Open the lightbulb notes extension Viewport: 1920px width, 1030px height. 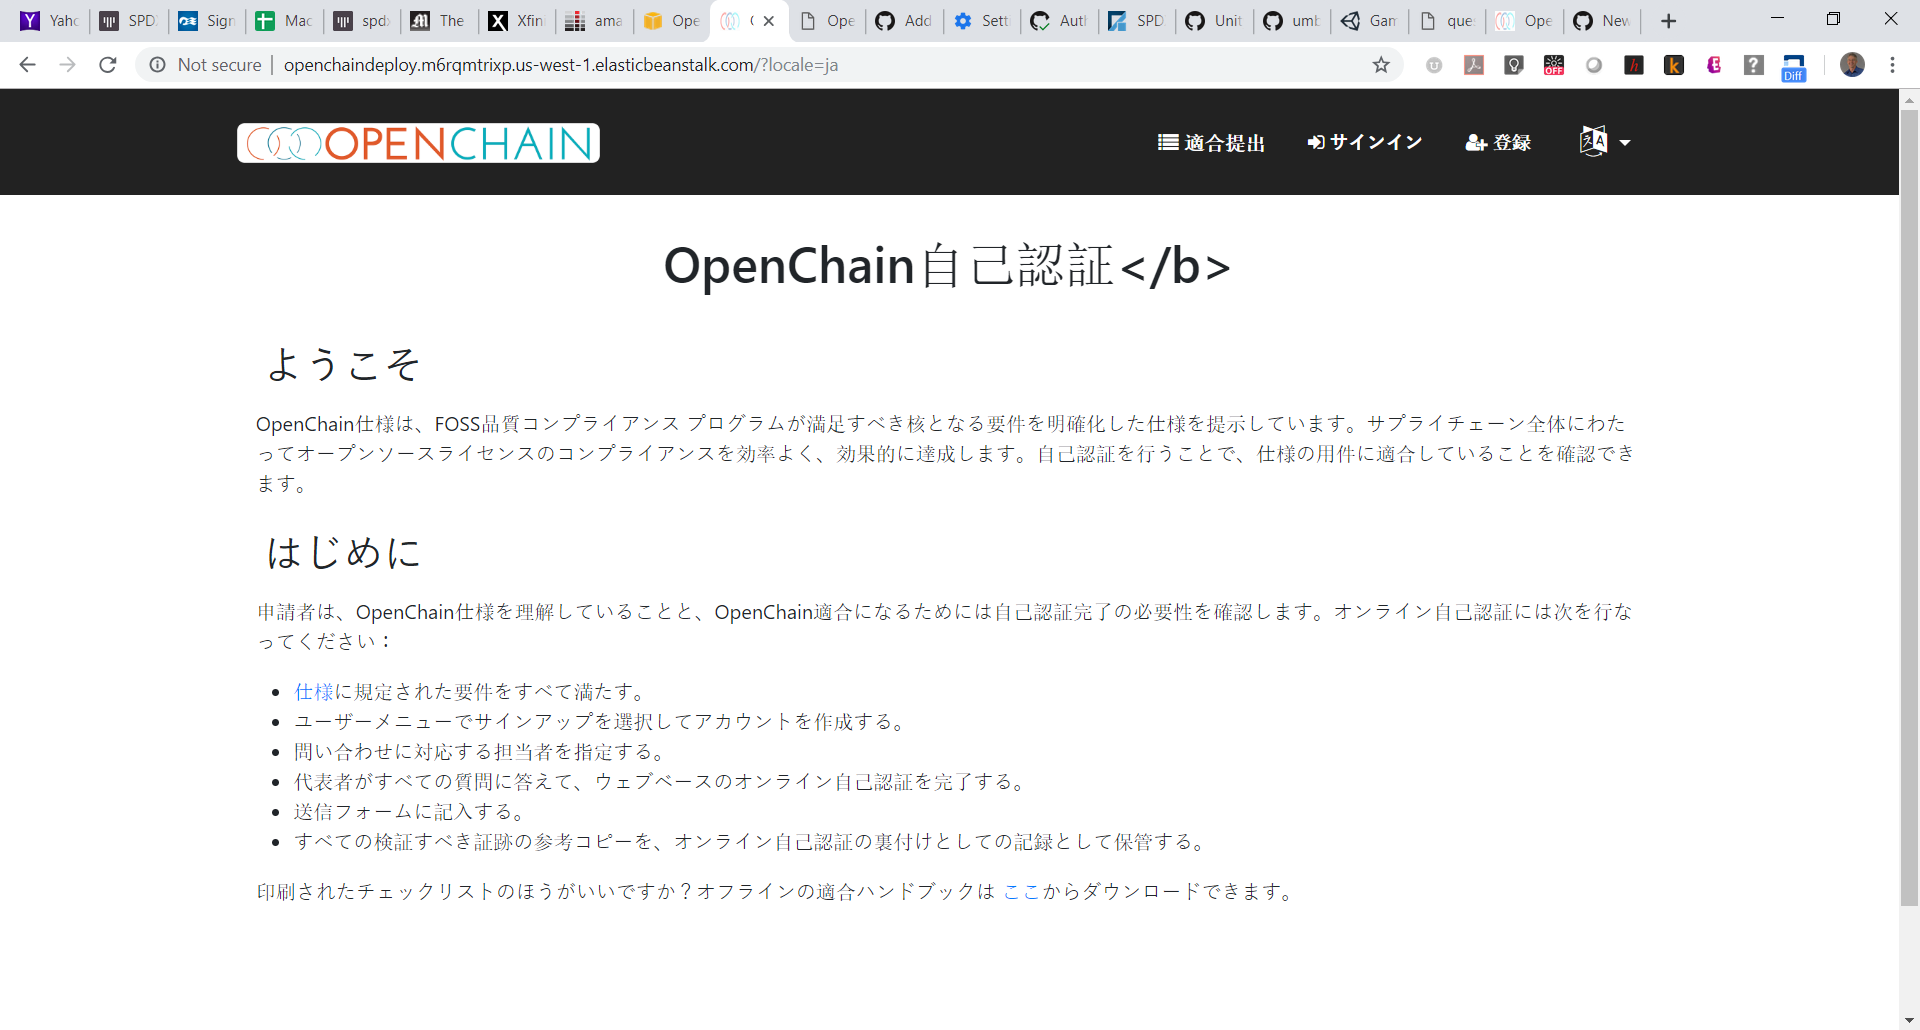coord(1513,65)
